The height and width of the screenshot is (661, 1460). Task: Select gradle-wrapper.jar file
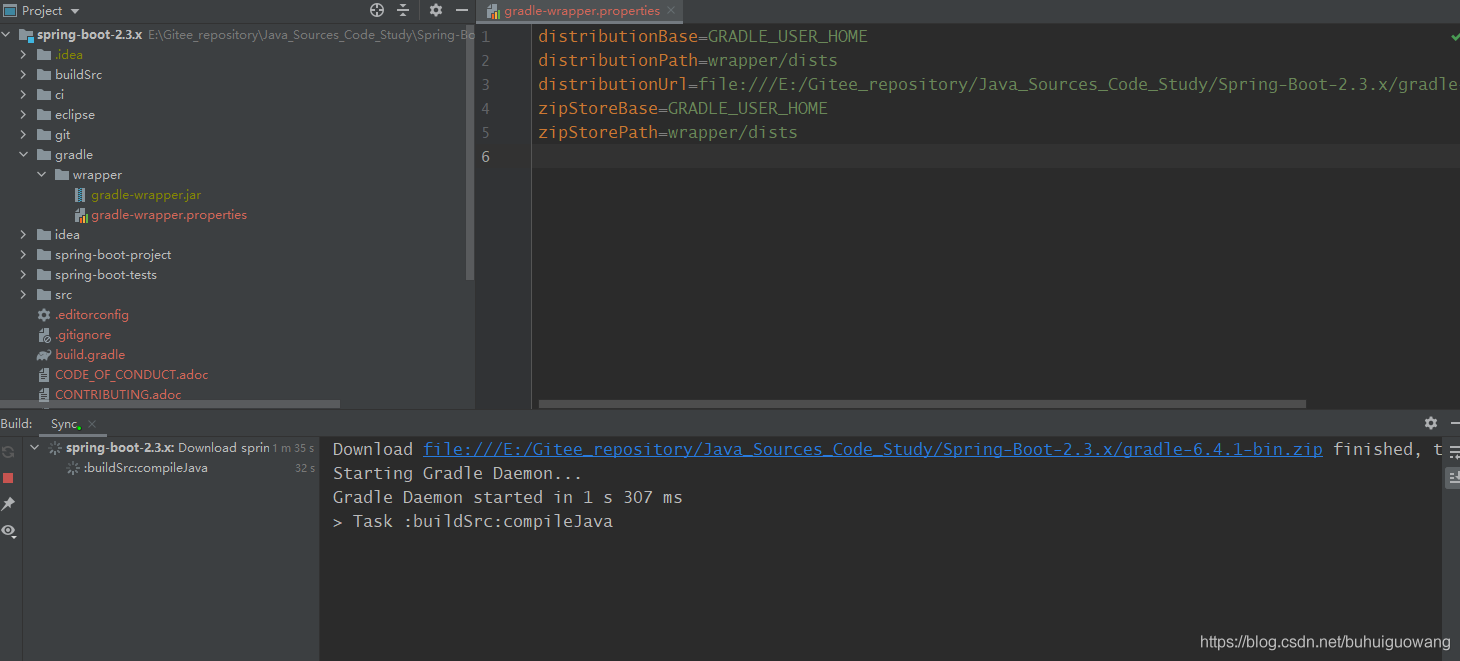tap(146, 195)
